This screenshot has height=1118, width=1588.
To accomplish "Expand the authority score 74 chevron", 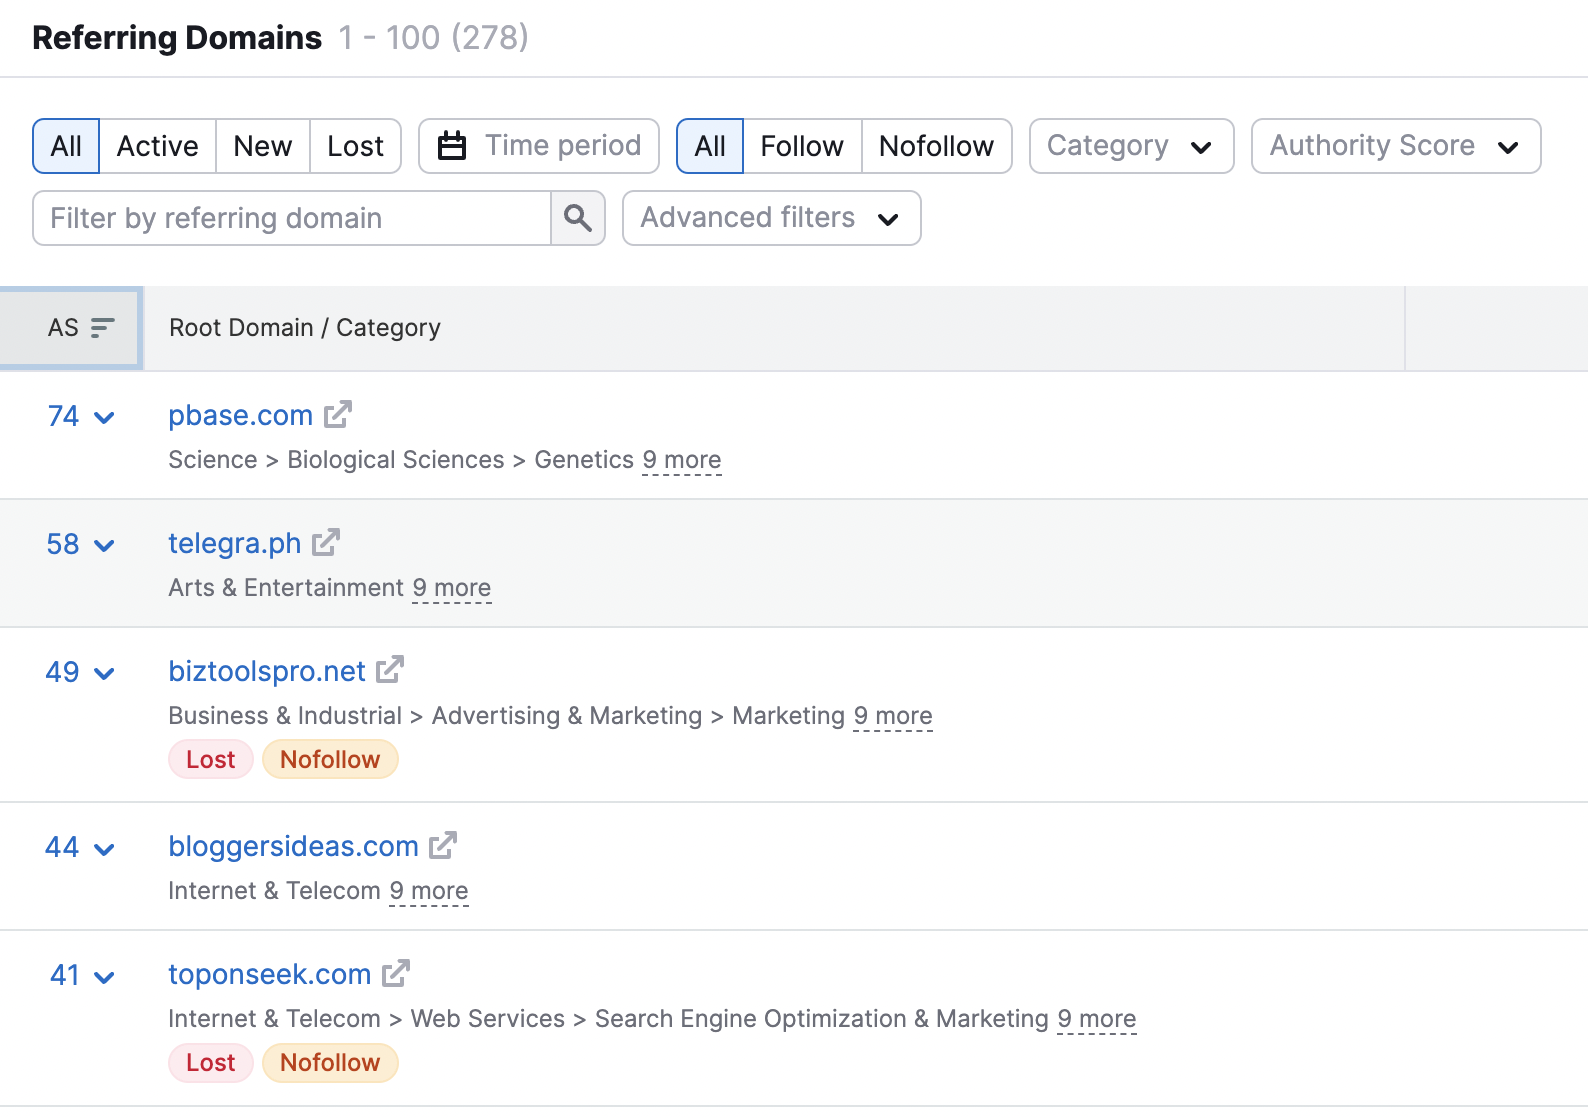I will [104, 418].
